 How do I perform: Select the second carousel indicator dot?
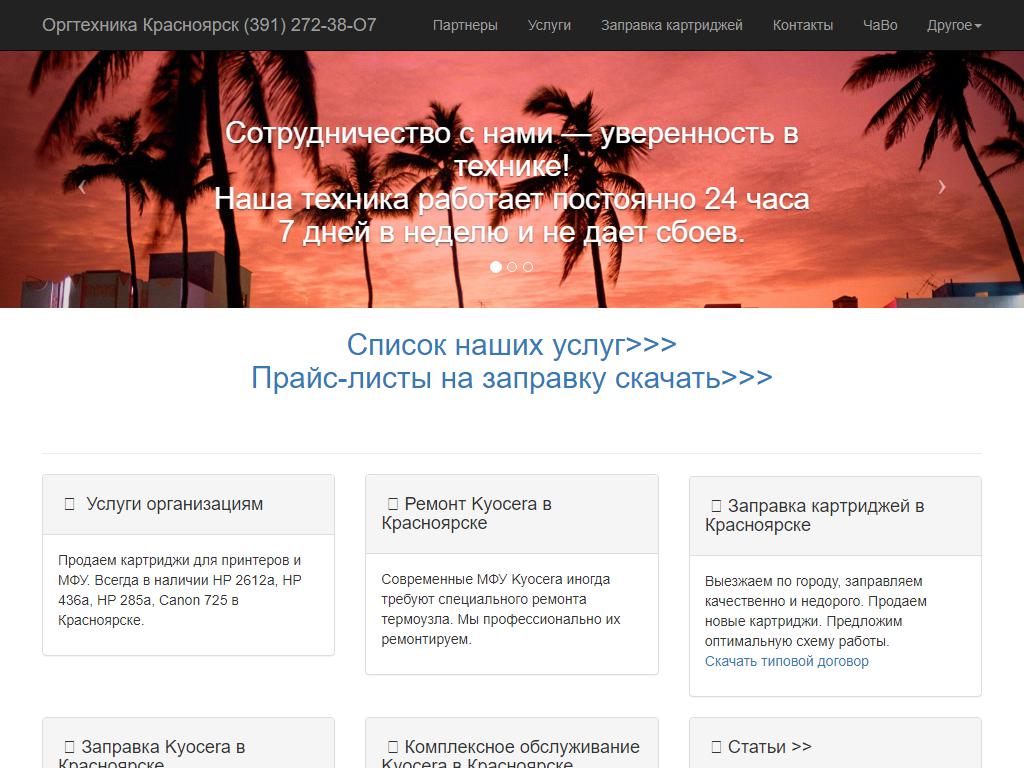click(x=512, y=267)
